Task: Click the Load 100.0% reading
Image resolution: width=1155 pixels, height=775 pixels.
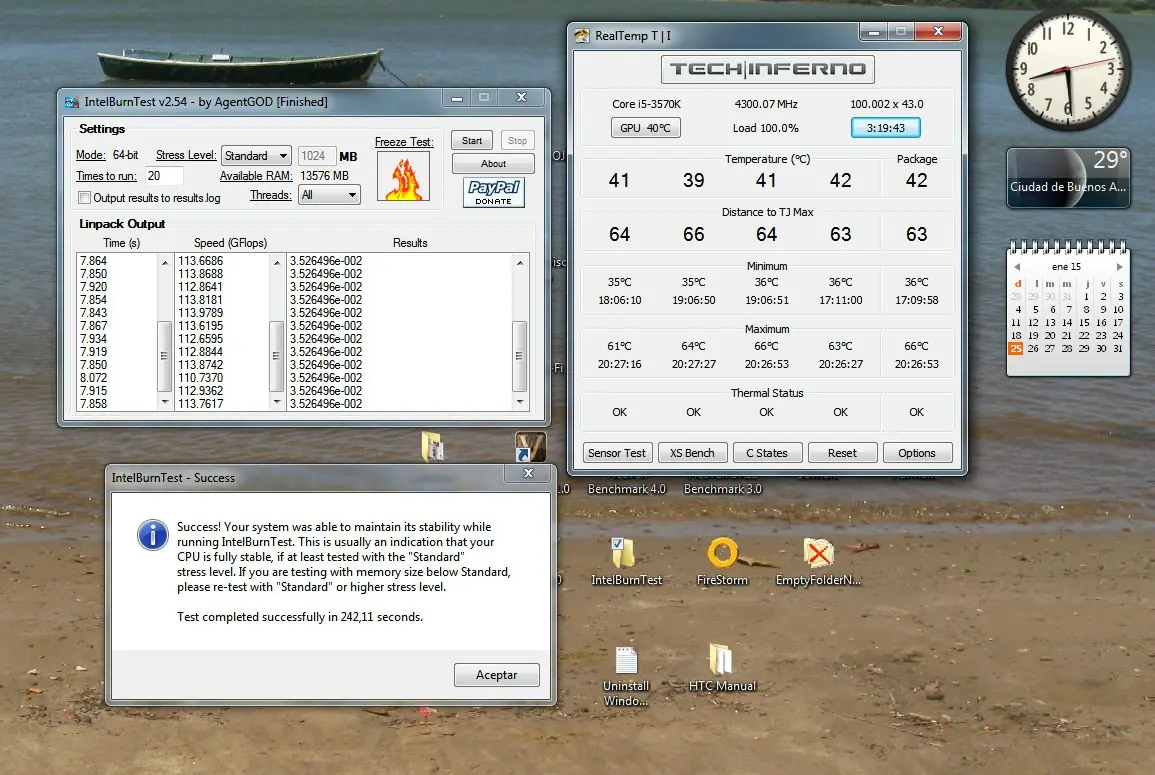Action: (x=765, y=128)
